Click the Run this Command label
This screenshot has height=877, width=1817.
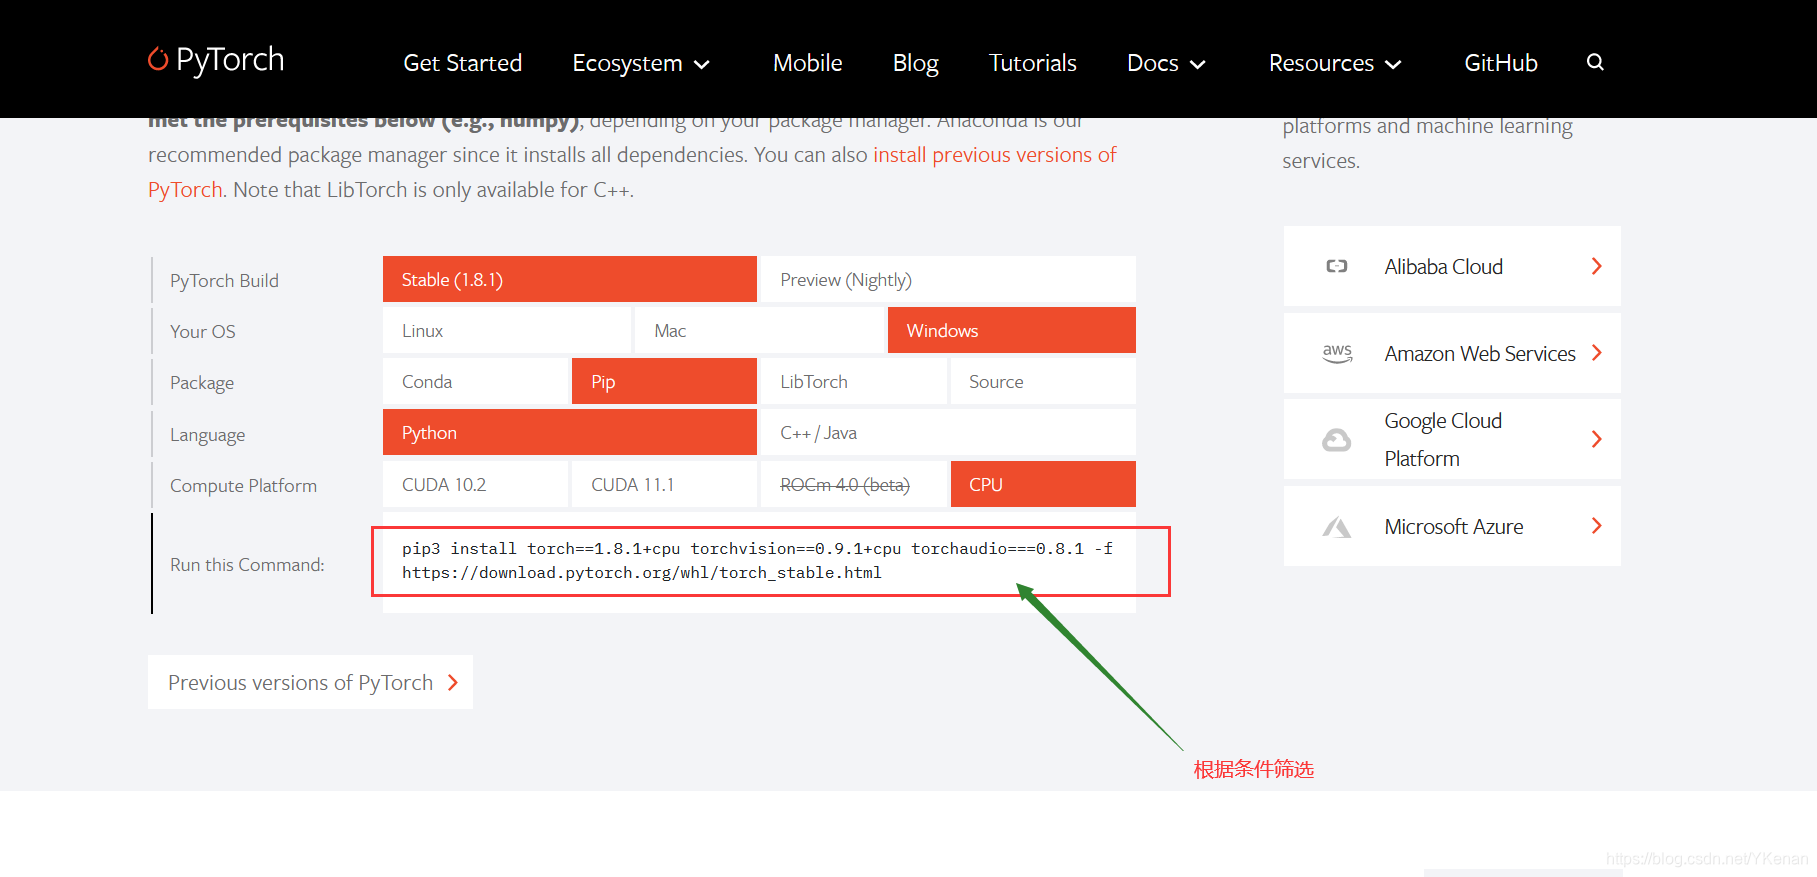click(247, 565)
